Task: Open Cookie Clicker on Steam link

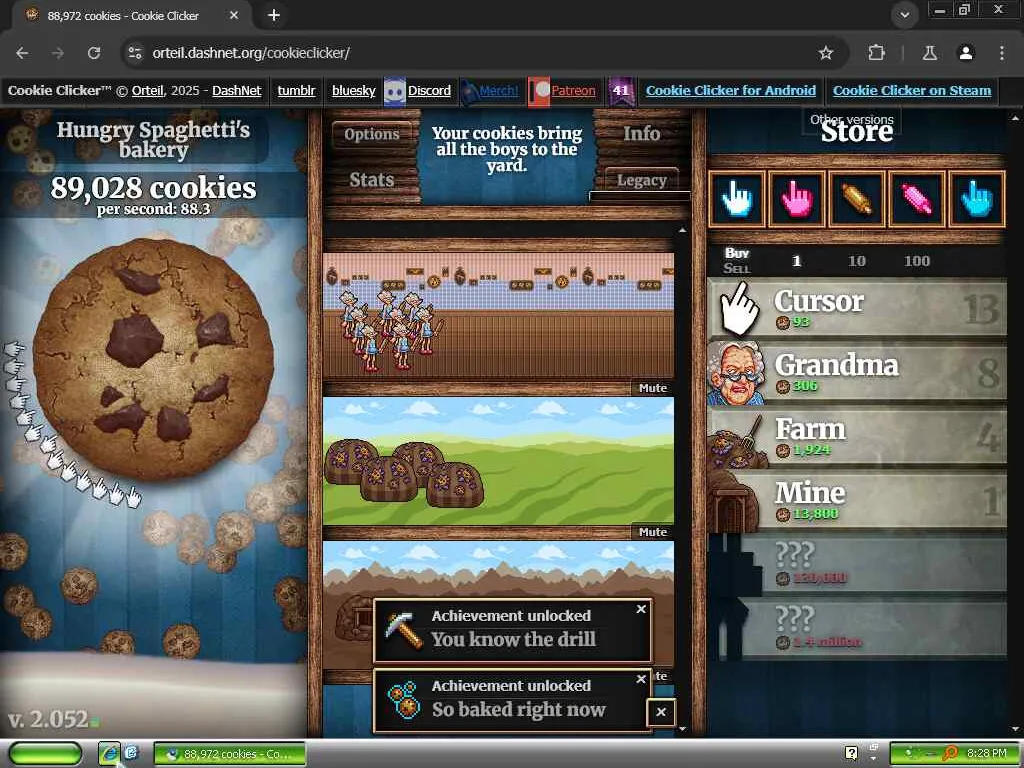Action: pos(912,91)
